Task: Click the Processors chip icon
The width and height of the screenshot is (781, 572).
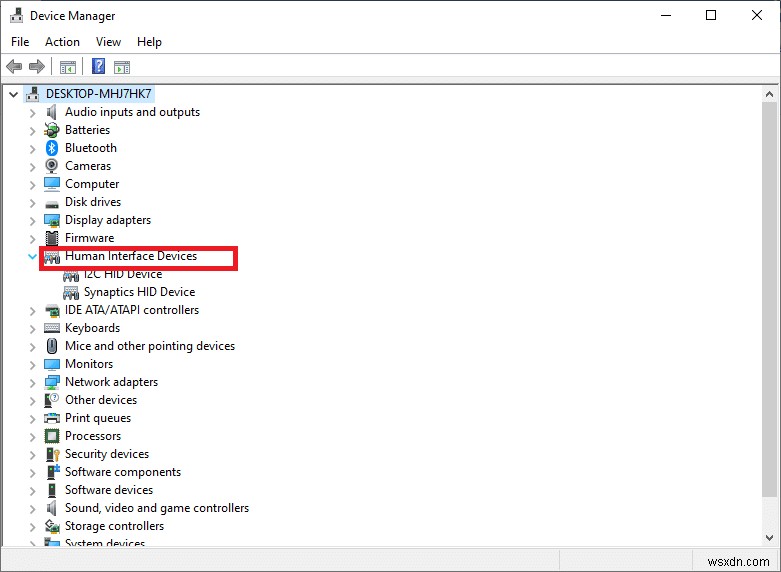Action: pos(52,436)
